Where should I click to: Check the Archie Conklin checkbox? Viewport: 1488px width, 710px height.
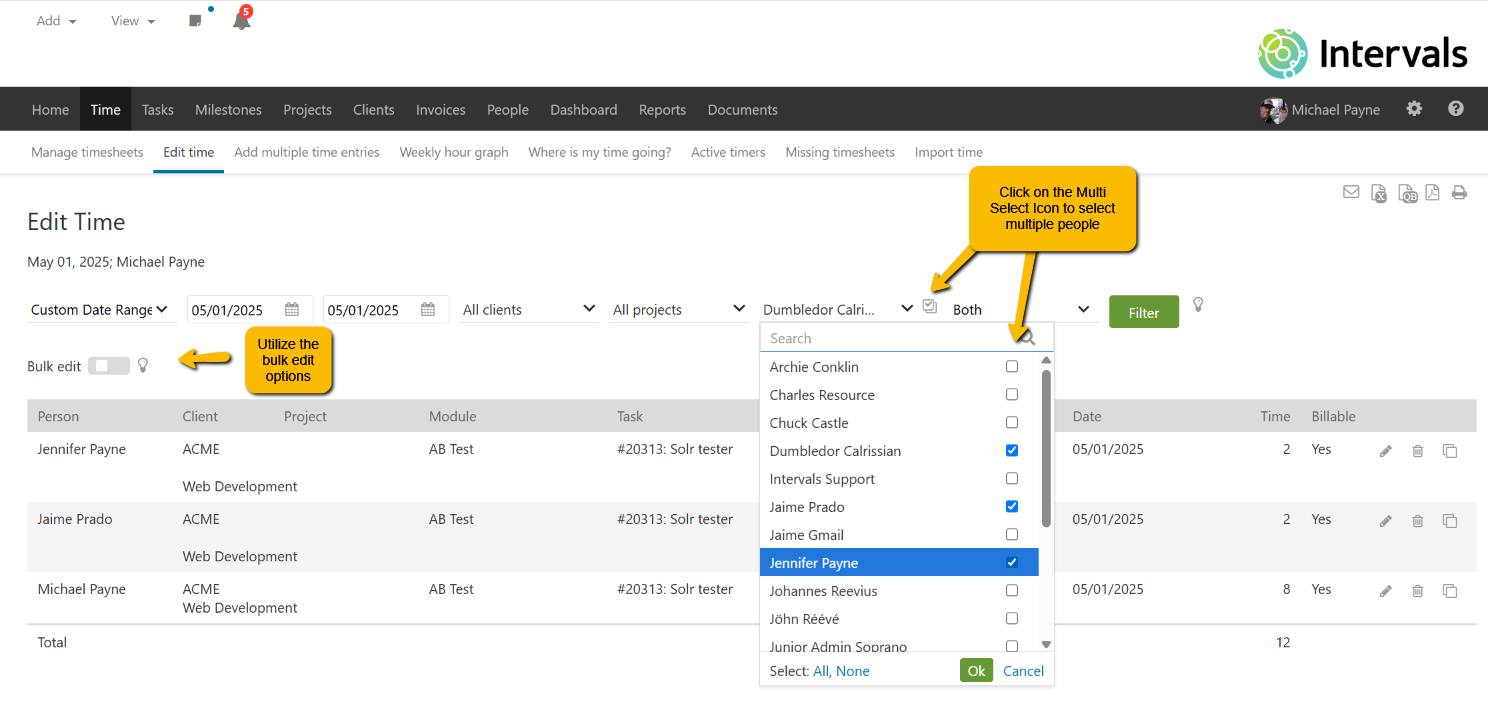[x=1012, y=367]
